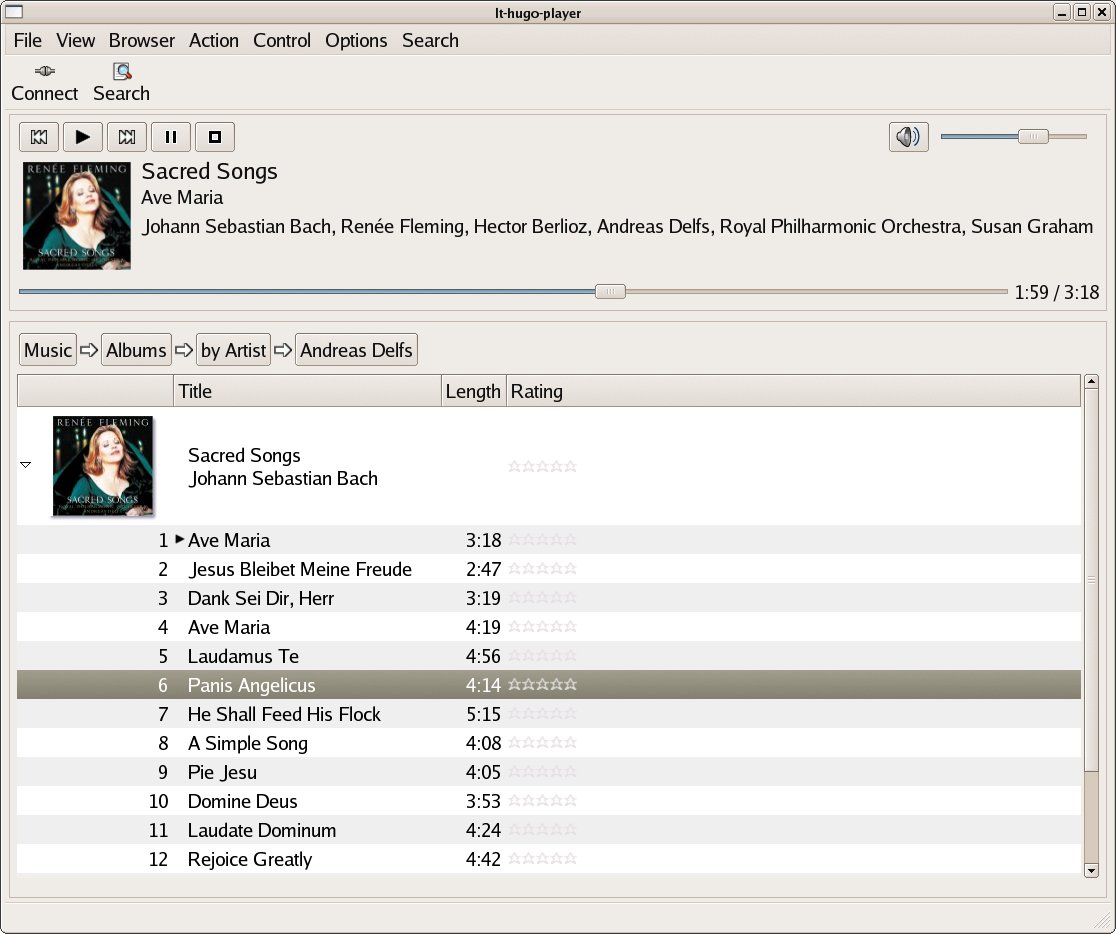Screen dimensions: 1116x934
Task: Select track Jesus Bleibet Meine Freude
Action: (549, 570)
